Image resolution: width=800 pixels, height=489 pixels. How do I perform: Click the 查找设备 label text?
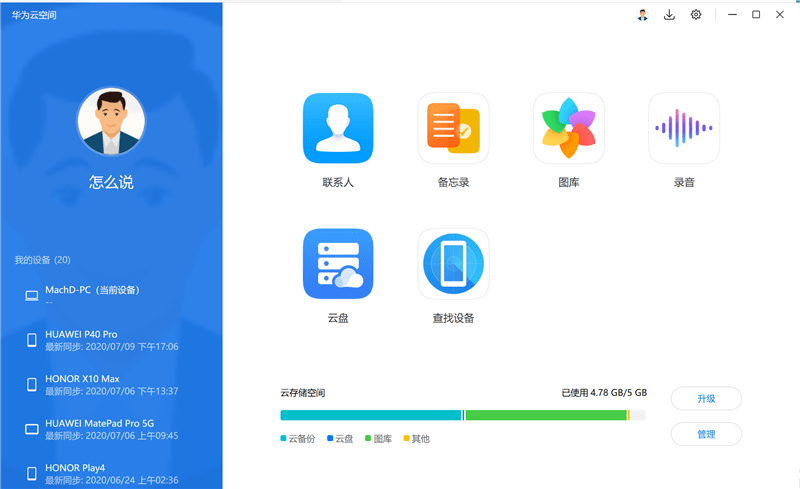point(453,318)
